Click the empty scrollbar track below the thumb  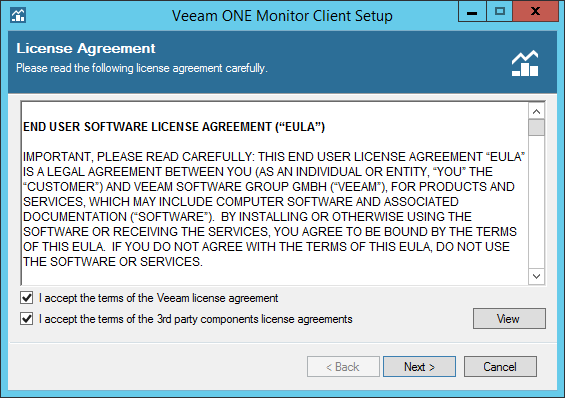coord(536,202)
